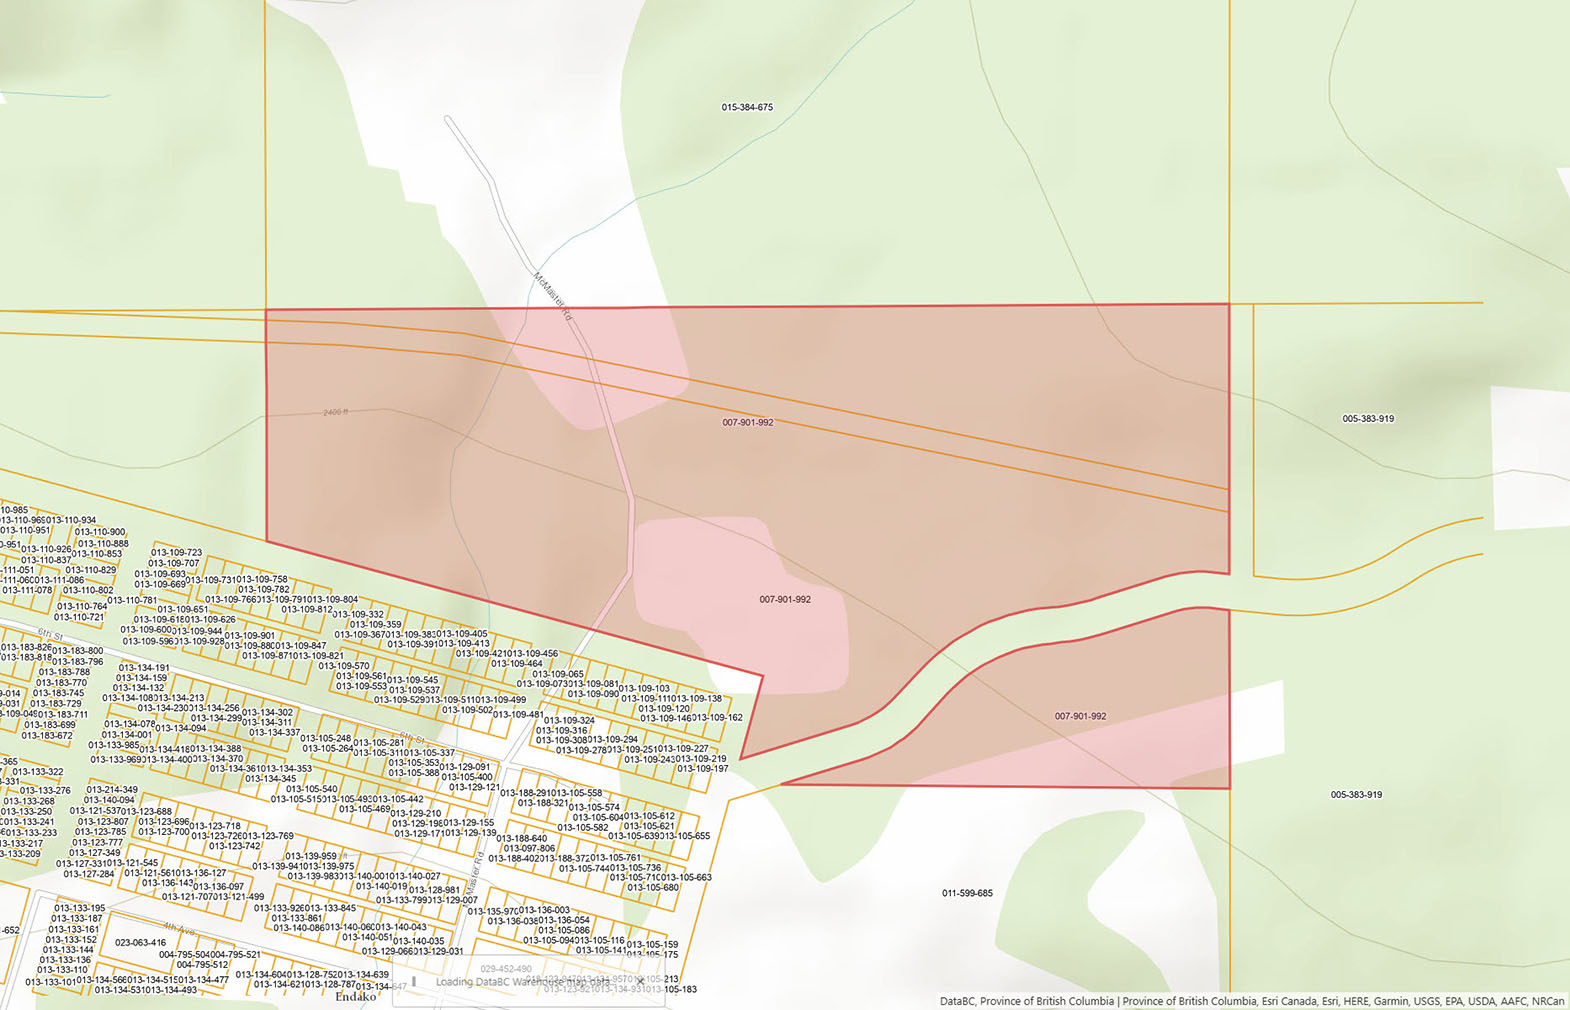Select parcel labeled 013-097-806

coord(529,848)
